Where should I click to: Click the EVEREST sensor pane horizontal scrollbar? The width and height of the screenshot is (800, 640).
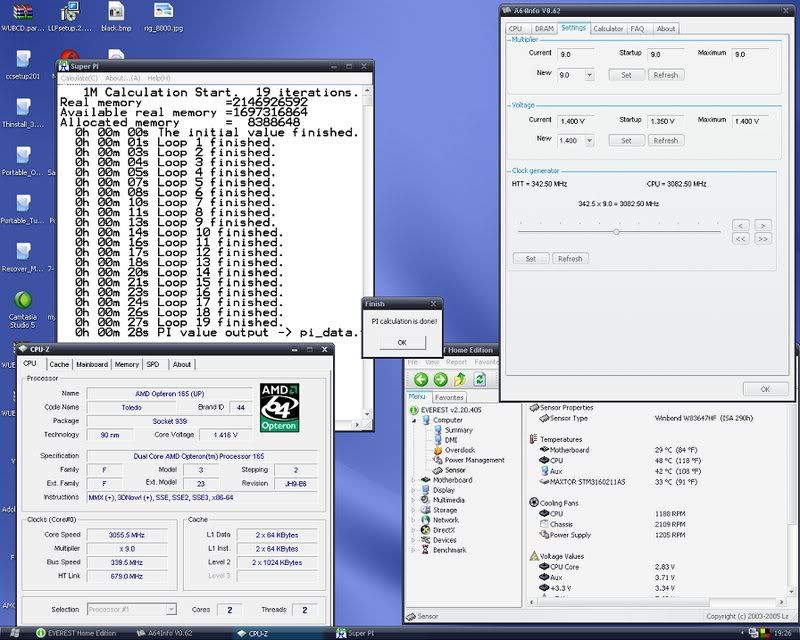pyautogui.click(x=657, y=602)
